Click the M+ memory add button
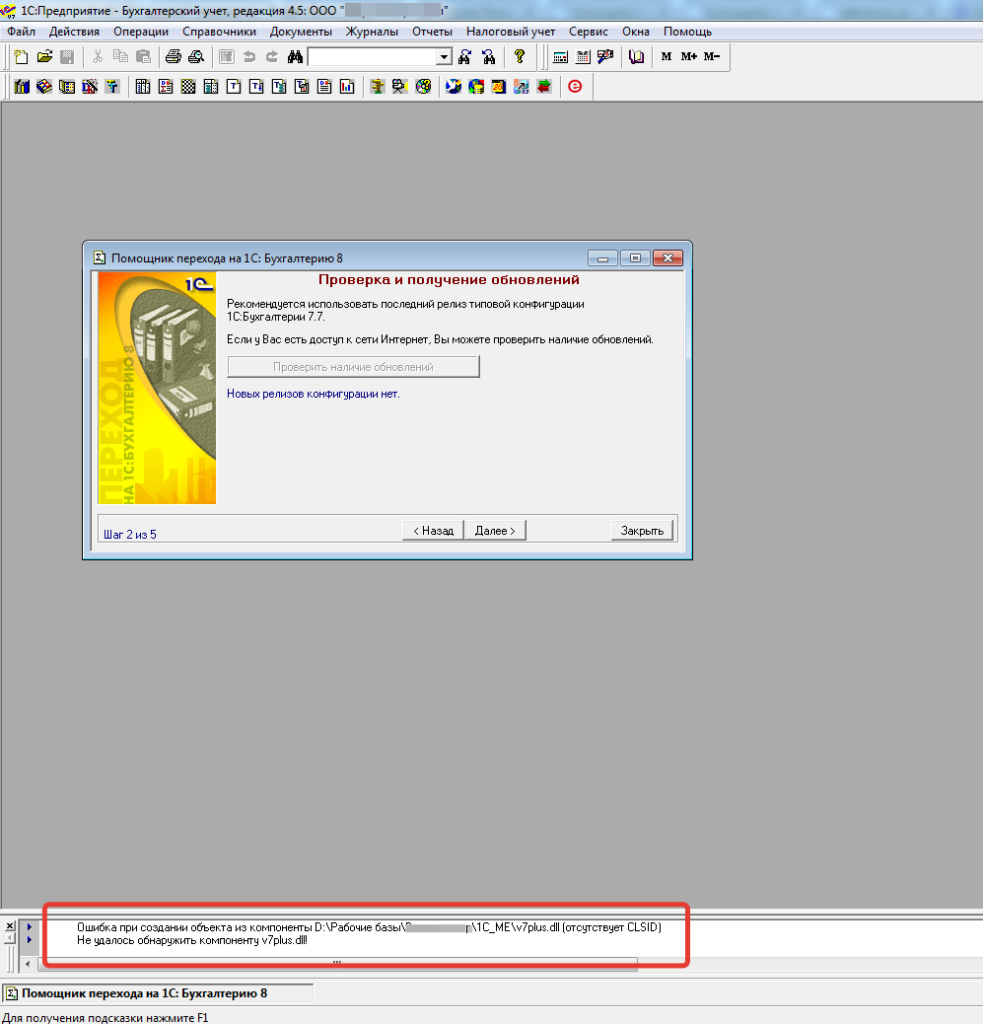The width and height of the screenshot is (983, 1024). click(688, 57)
